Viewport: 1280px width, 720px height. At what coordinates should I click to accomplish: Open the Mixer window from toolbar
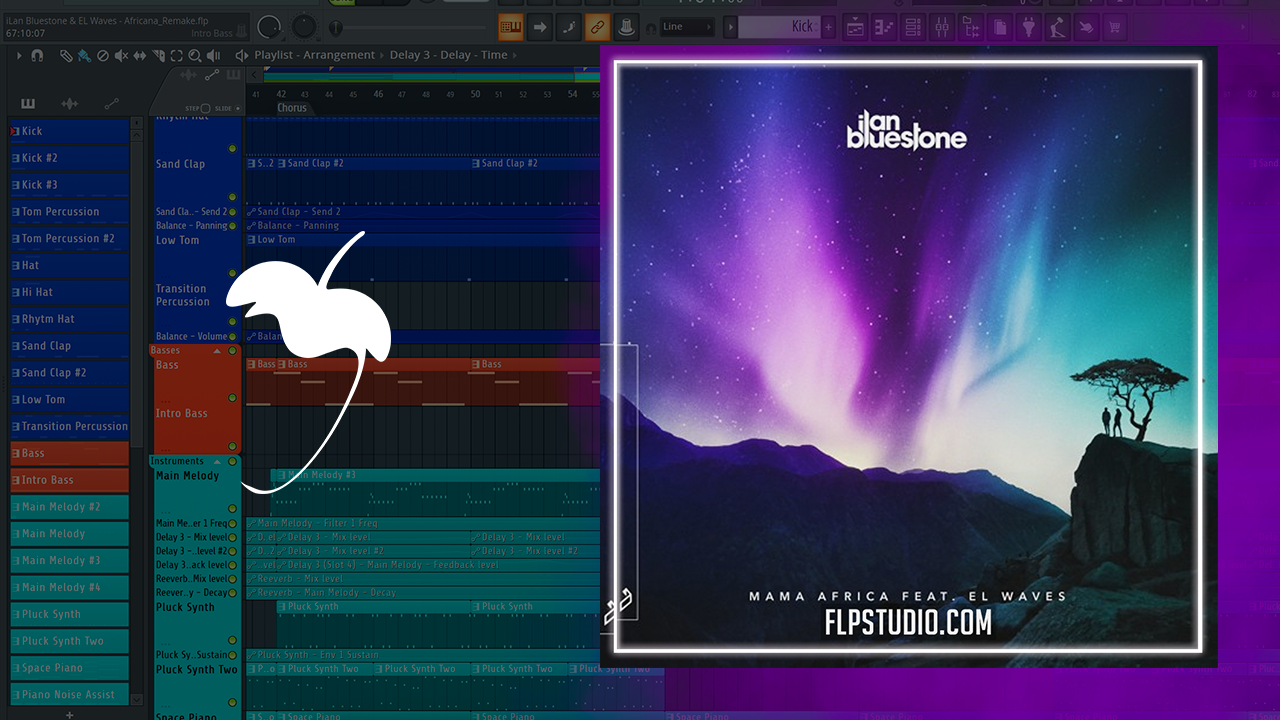941,27
